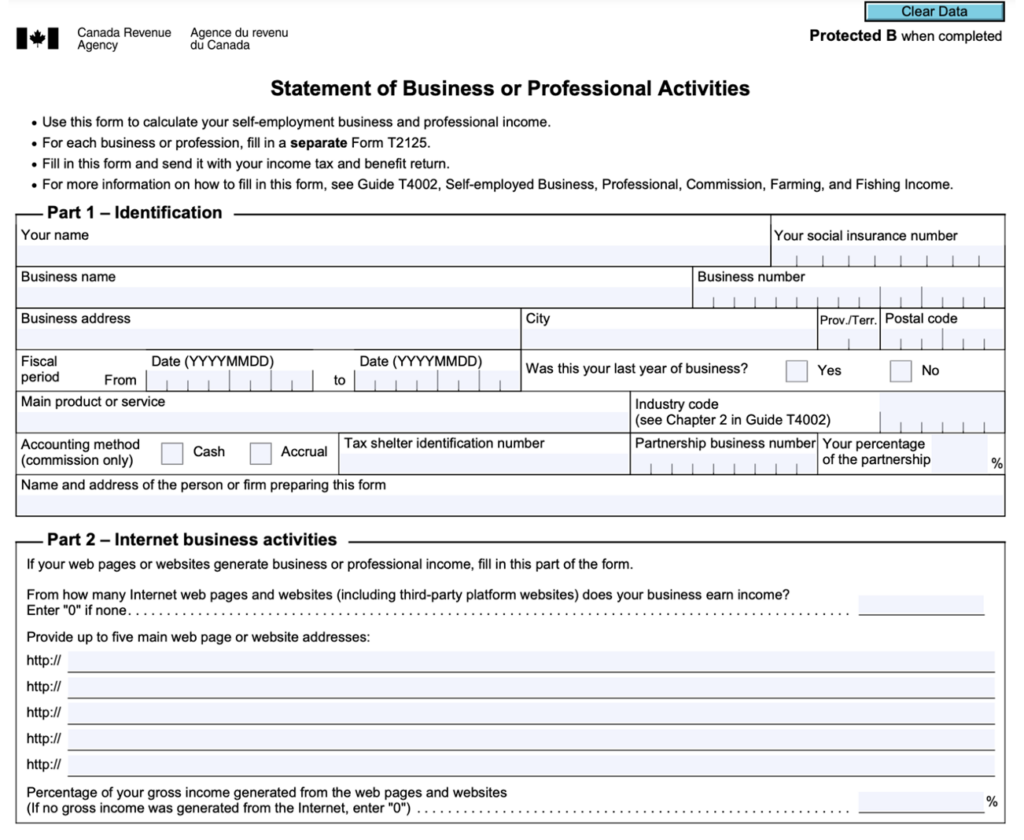
Task: Check No for last year of business
Action: [x=900, y=370]
